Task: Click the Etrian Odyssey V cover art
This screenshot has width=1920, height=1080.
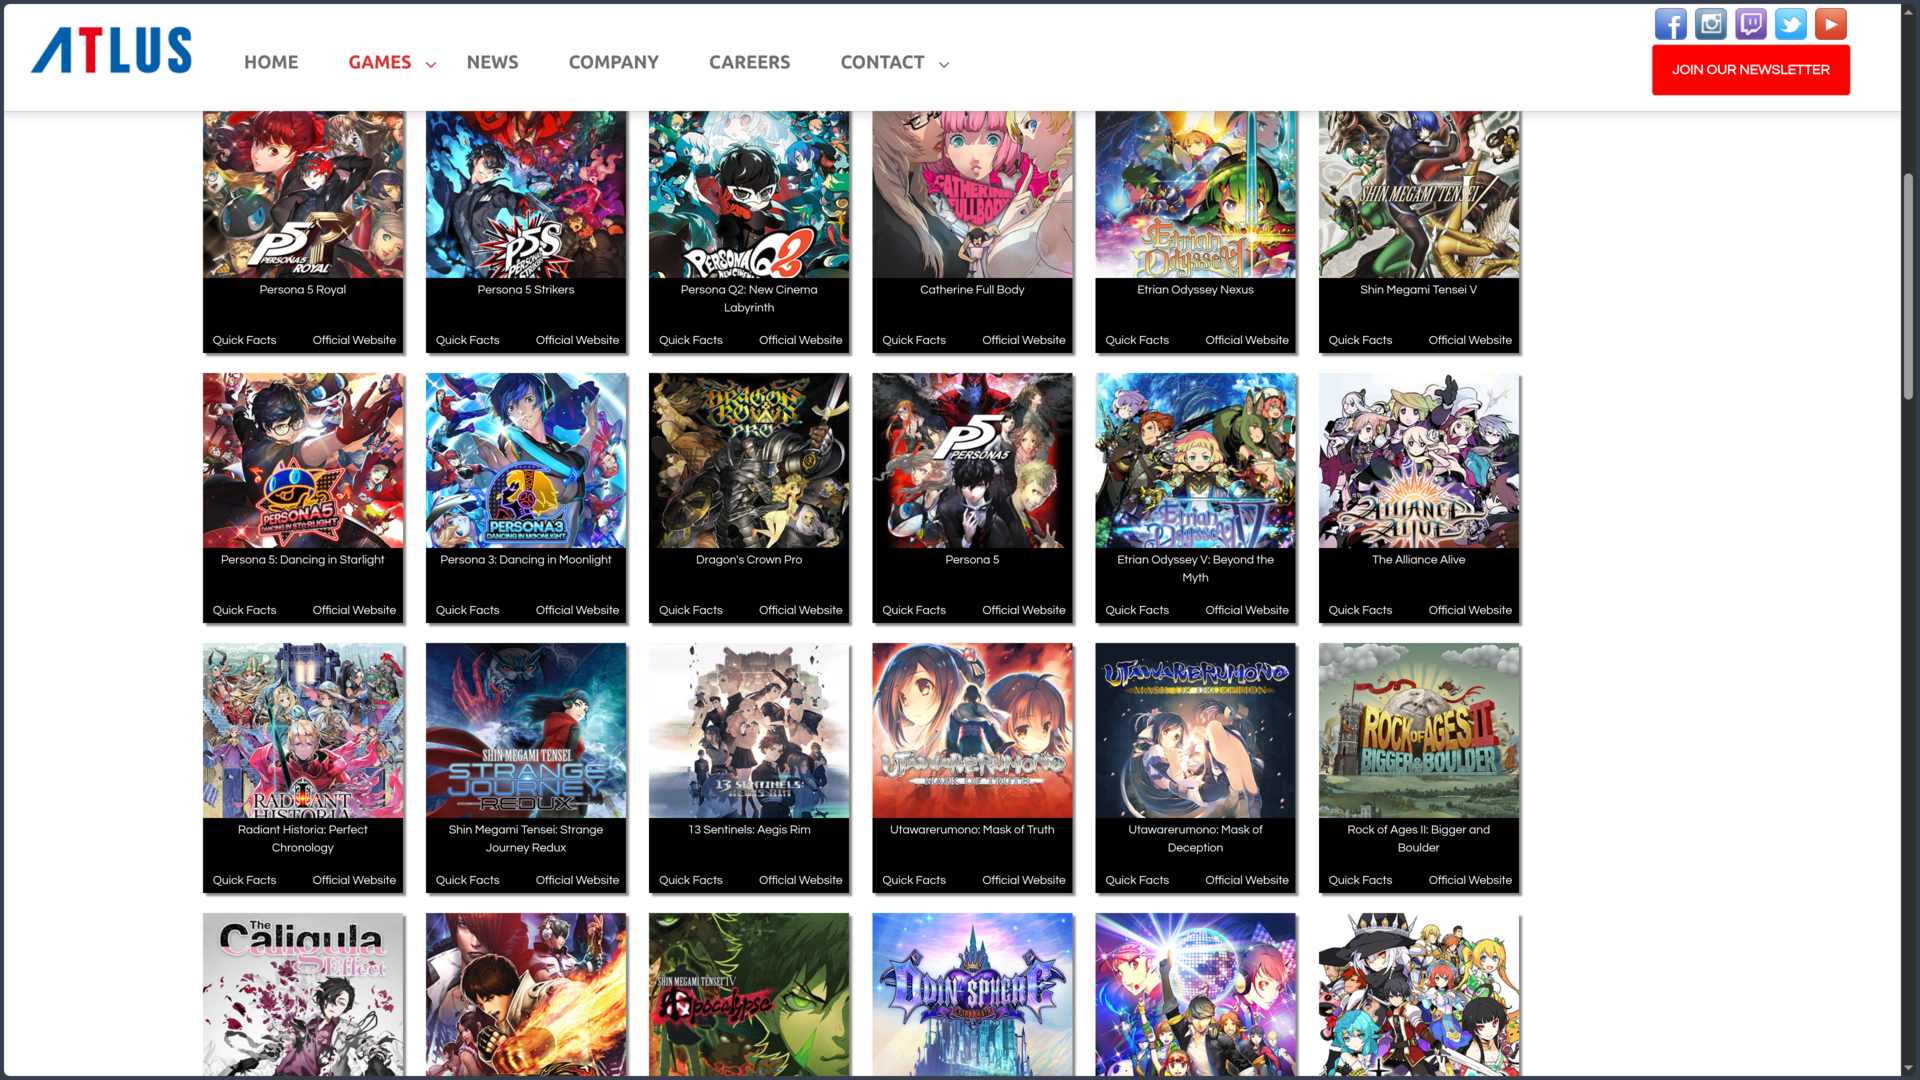Action: pyautogui.click(x=1195, y=461)
